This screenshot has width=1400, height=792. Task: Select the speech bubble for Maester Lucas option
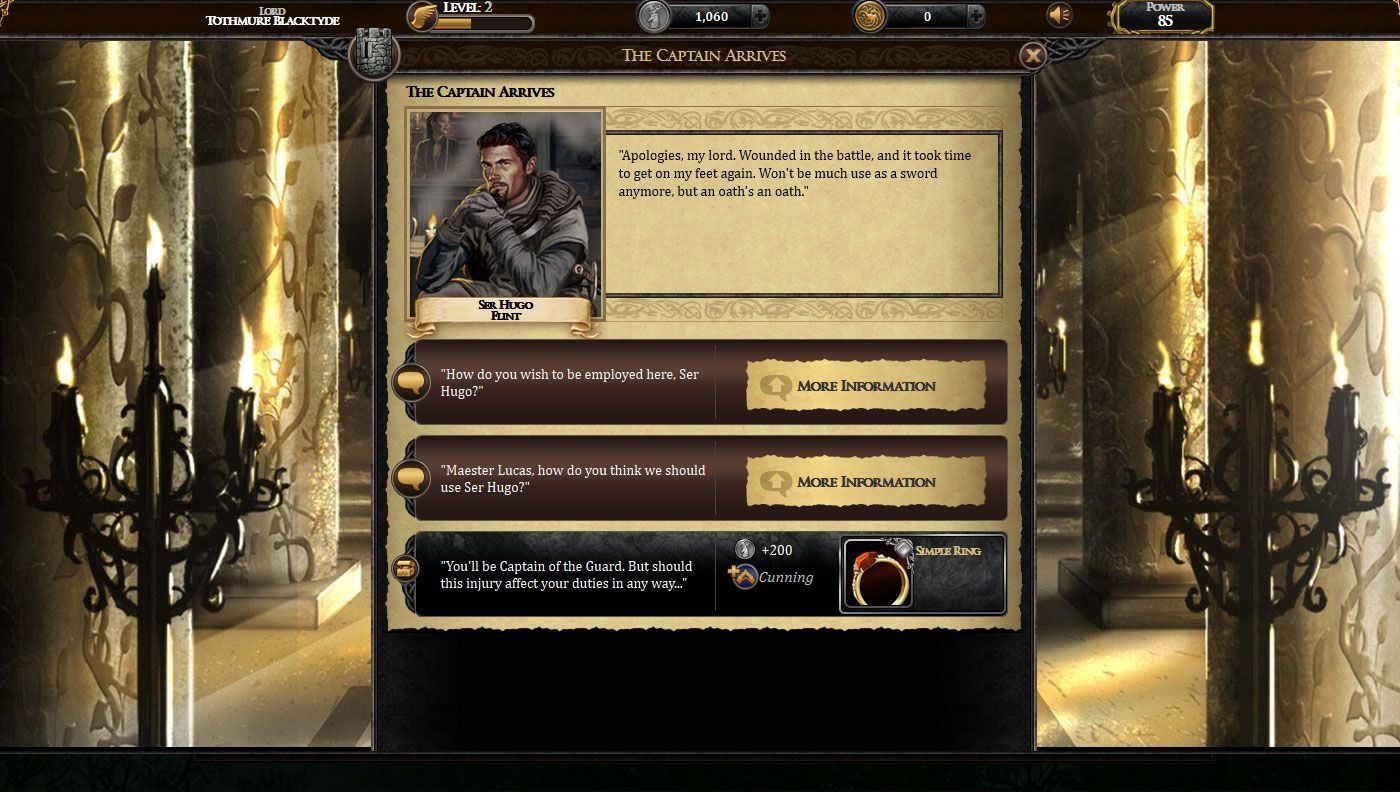coord(411,478)
